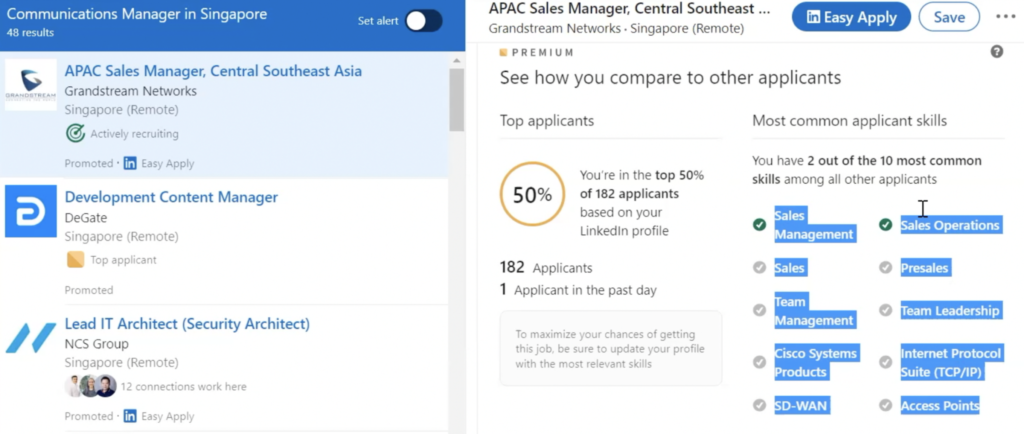The image size is (1024, 434).
Task: Click LinkedIn icon beside Easy Apply under Grandstream
Action: (130, 163)
